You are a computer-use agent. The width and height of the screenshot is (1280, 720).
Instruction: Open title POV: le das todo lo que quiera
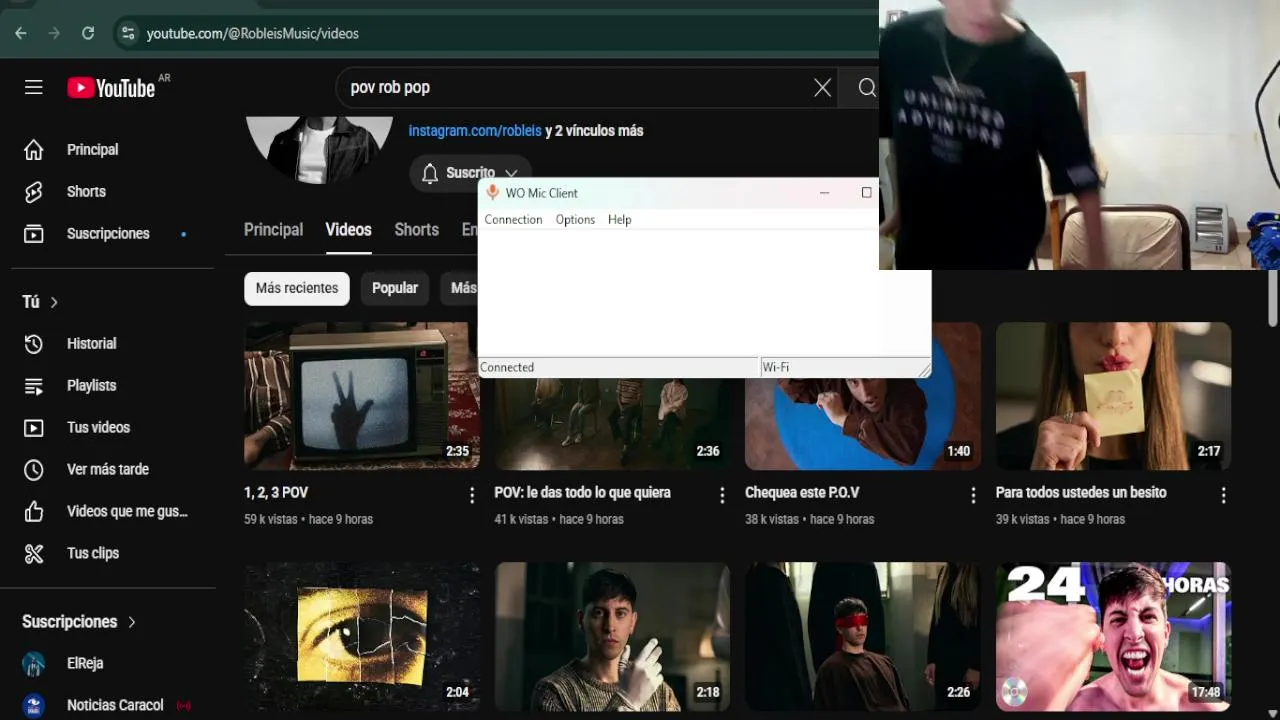tap(582, 493)
